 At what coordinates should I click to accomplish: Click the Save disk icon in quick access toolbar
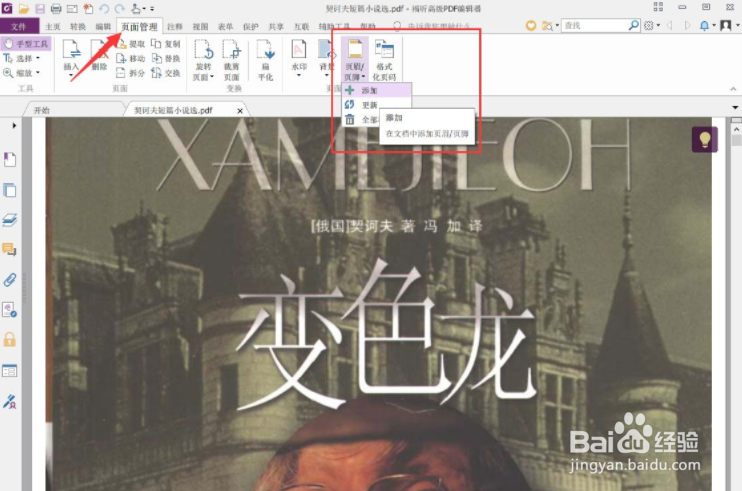click(40, 8)
